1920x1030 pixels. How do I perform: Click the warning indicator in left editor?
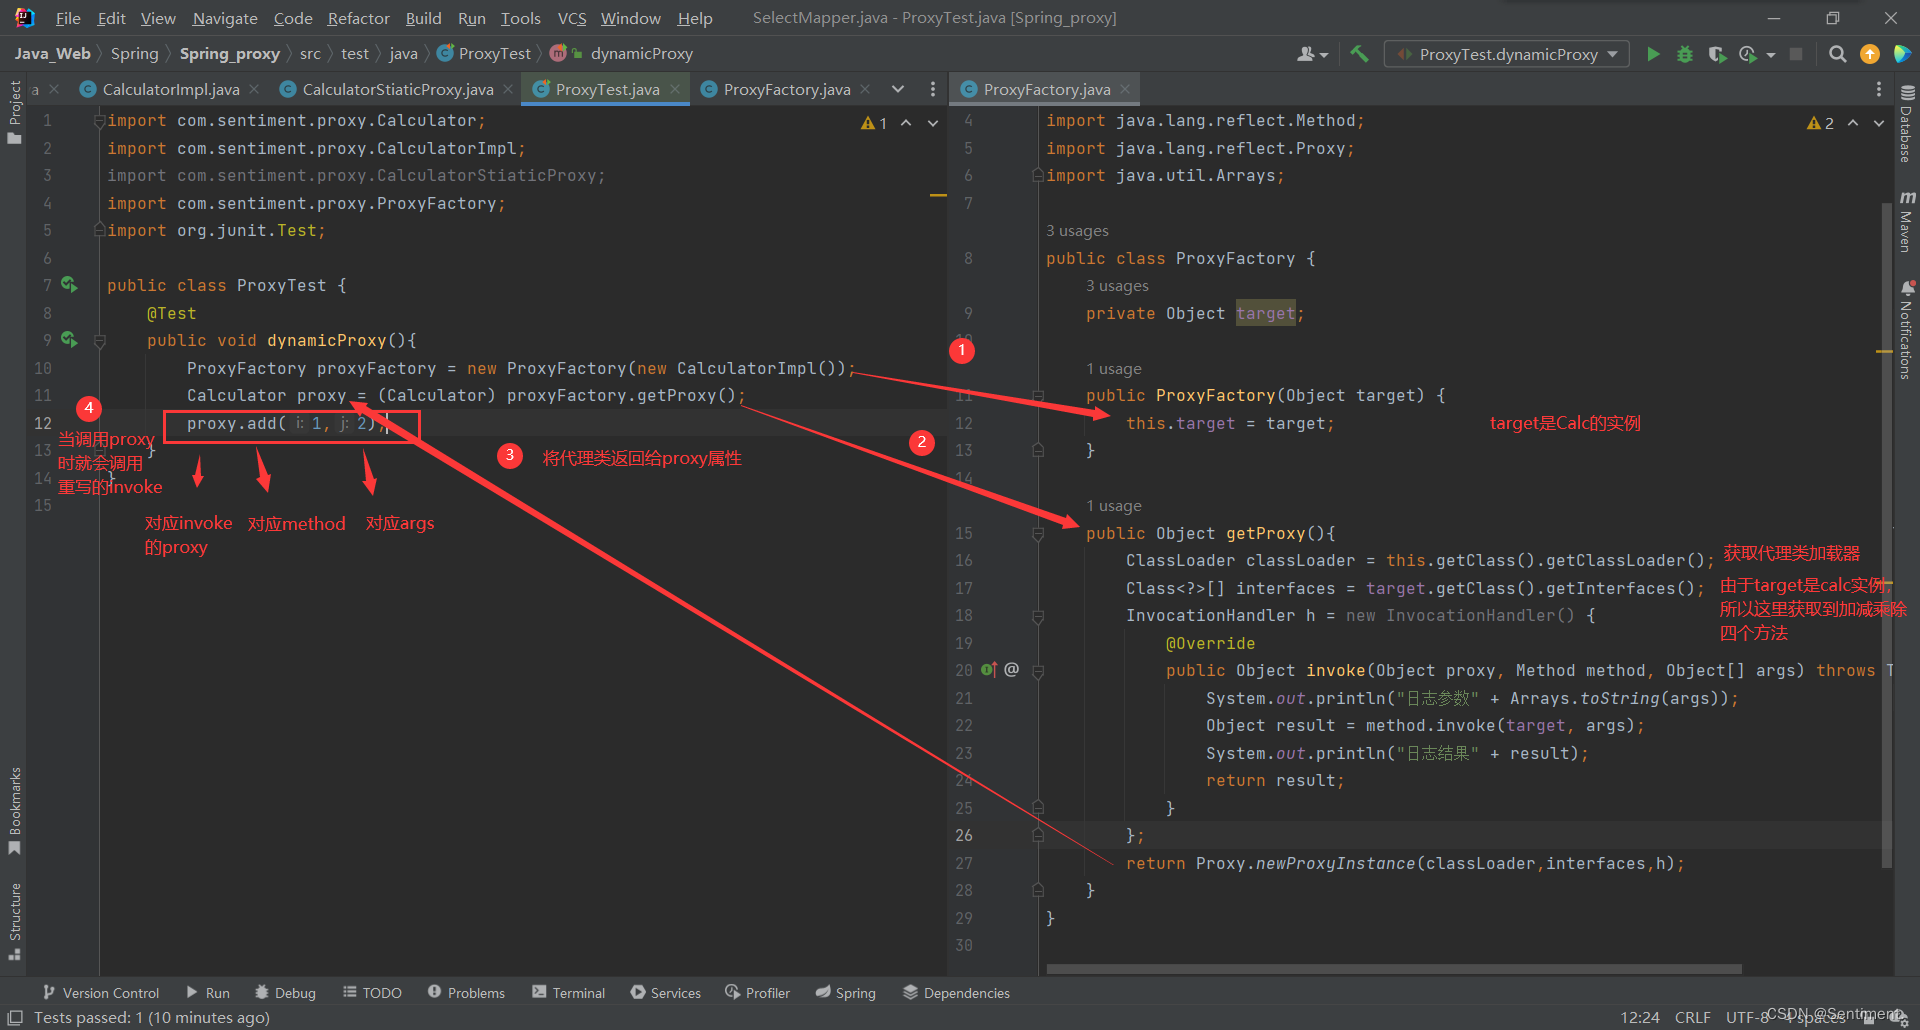[x=874, y=123]
